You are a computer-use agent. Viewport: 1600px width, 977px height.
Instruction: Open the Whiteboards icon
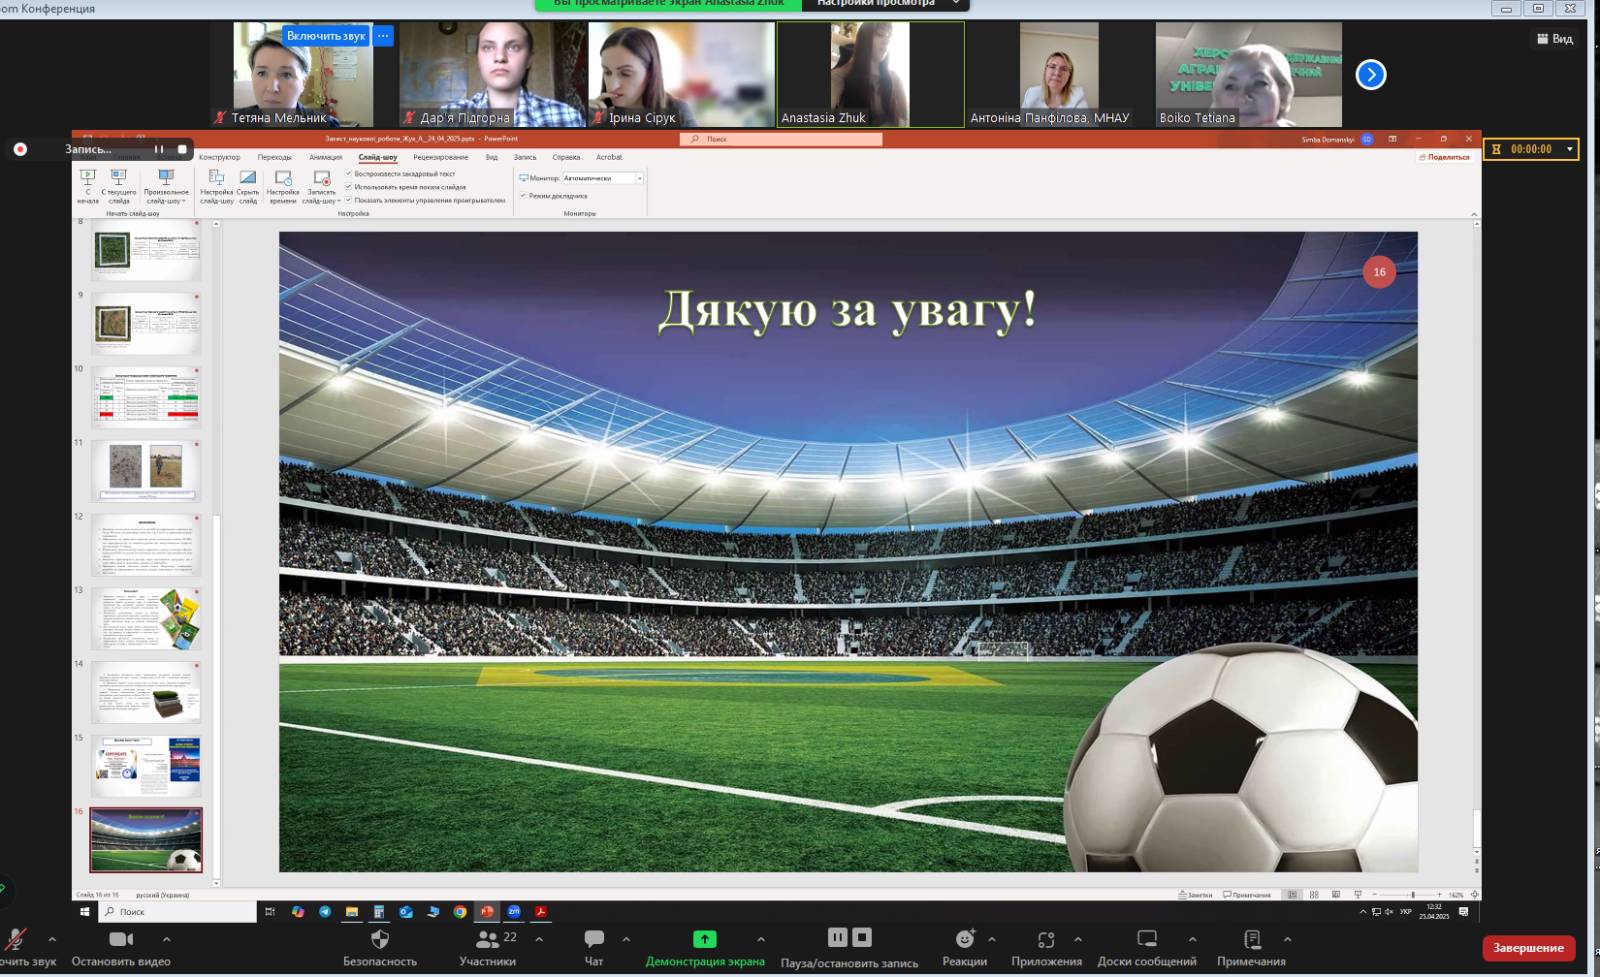point(1147,939)
